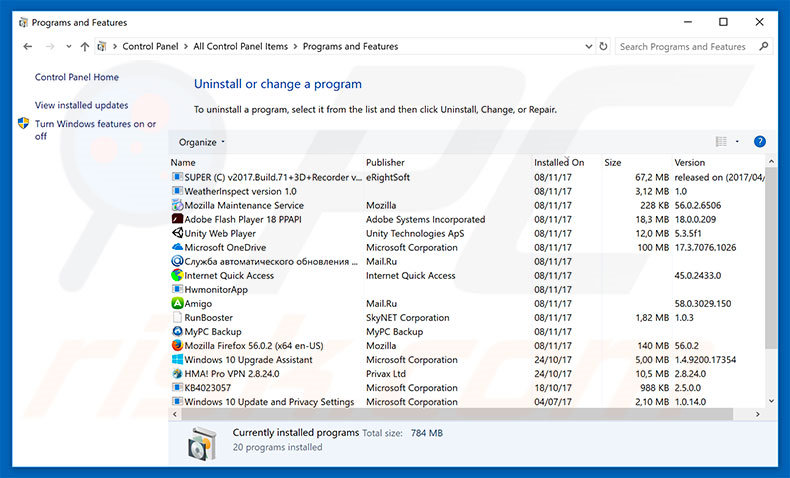Sort programs by Installed On column

coord(558,162)
